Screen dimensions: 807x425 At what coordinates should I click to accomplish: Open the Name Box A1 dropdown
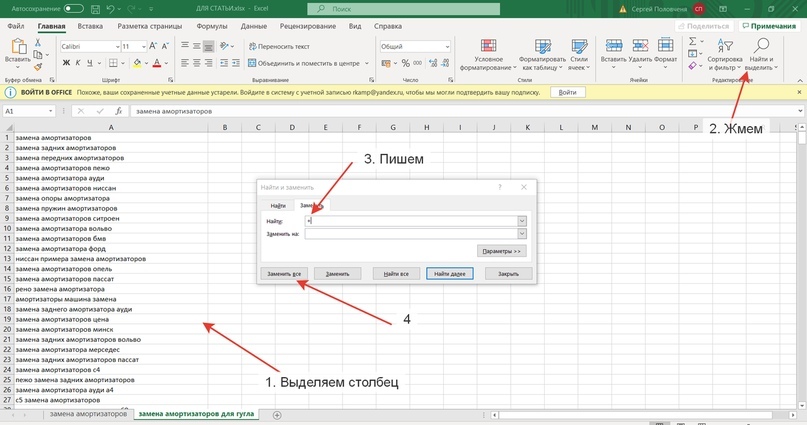pyautogui.click(x=50, y=111)
